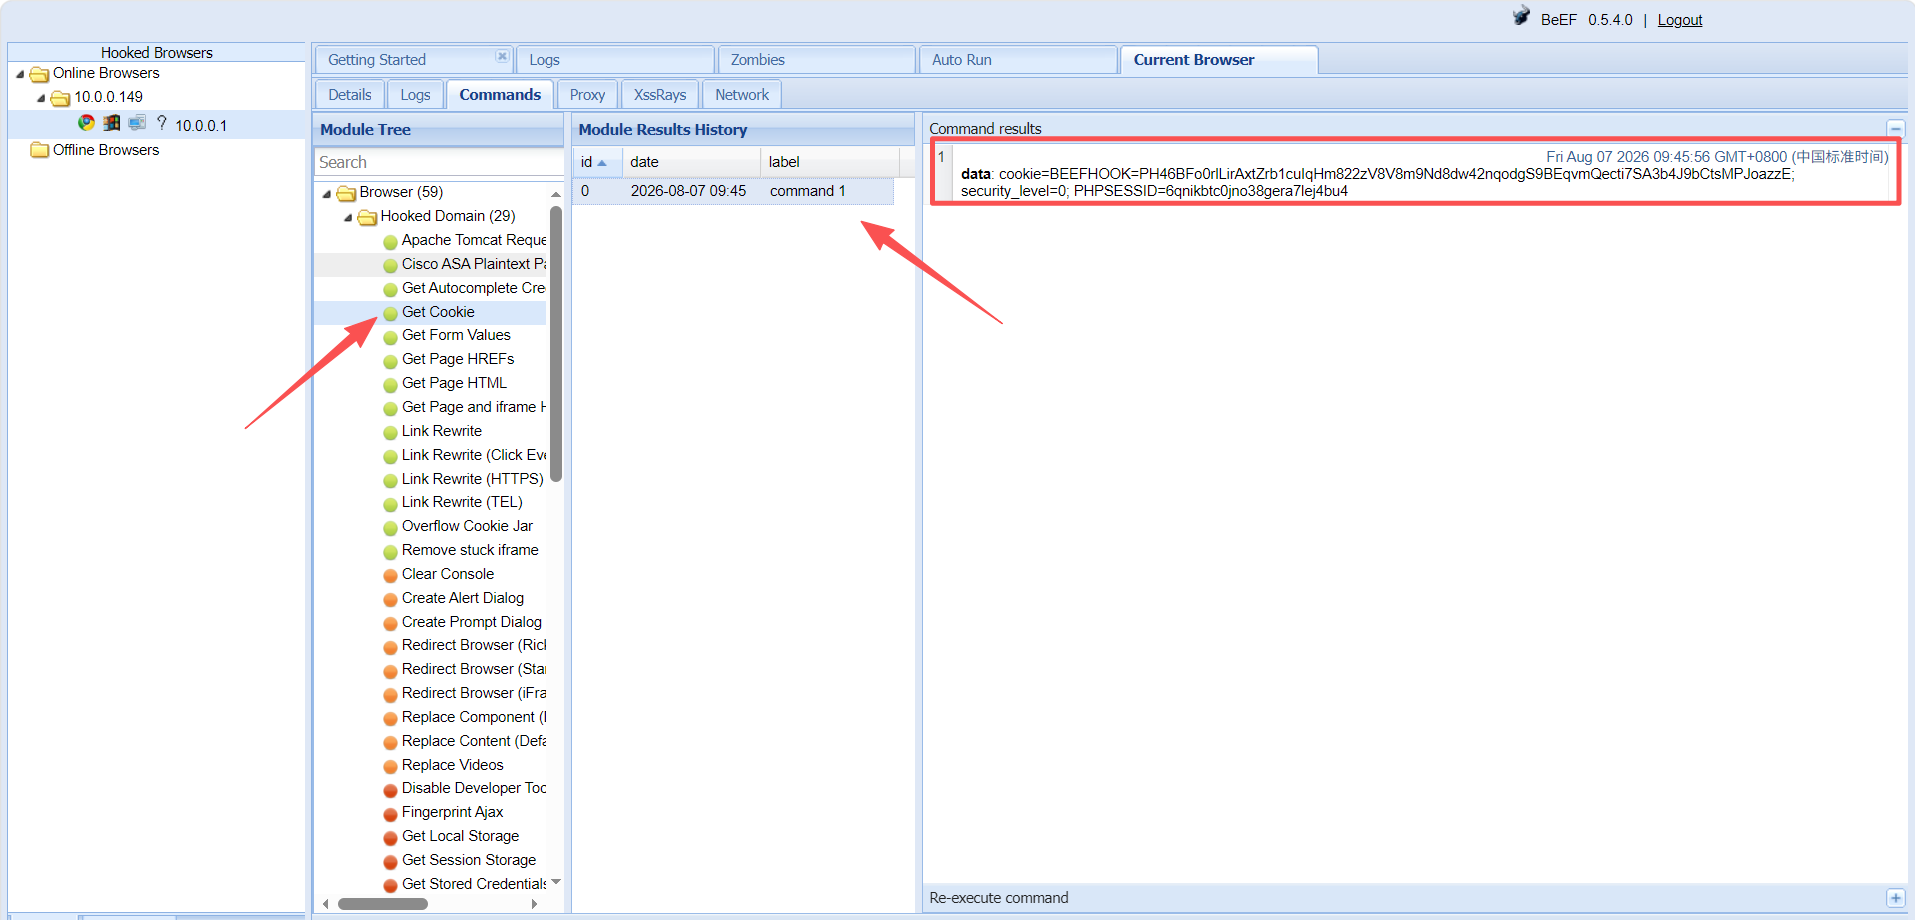Click the Module Tree scroll-up arrow
This screenshot has width=1915, height=920.
(556, 194)
